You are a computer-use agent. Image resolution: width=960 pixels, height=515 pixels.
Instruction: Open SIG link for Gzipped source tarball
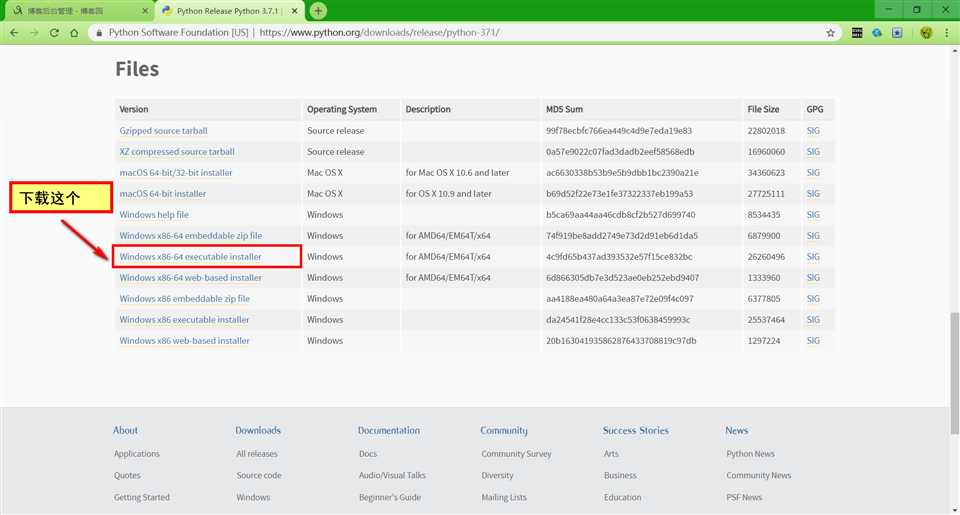point(813,131)
